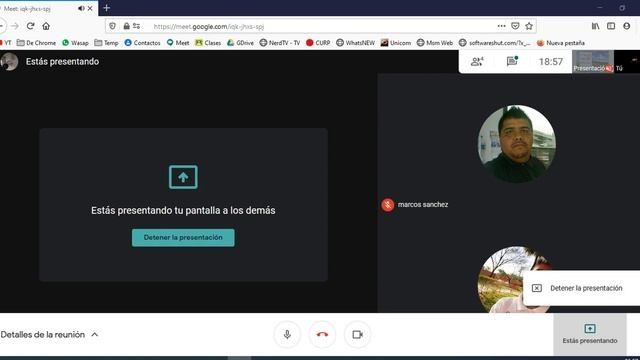Choose Detener la presentación popup menu item
The image size is (640, 360).
(581, 288)
